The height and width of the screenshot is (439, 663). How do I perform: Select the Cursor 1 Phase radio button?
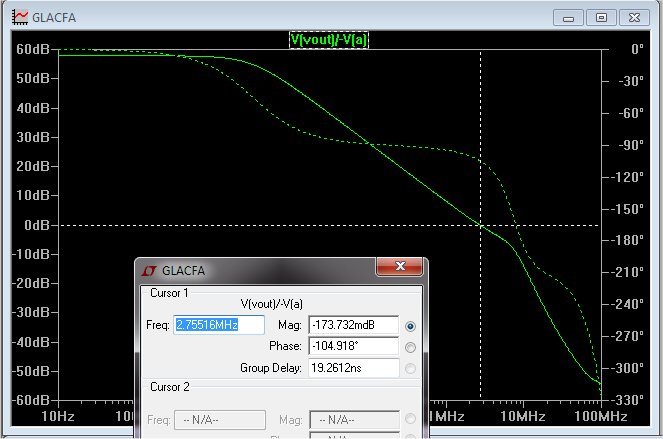pos(410,347)
